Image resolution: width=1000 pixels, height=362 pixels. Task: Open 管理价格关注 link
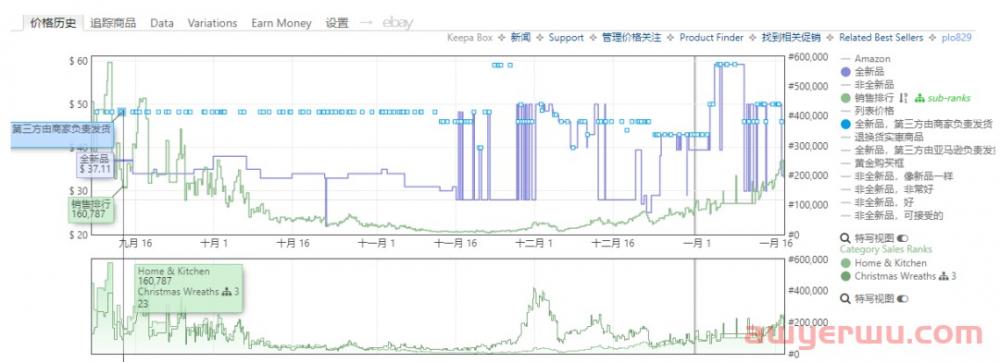(x=631, y=38)
